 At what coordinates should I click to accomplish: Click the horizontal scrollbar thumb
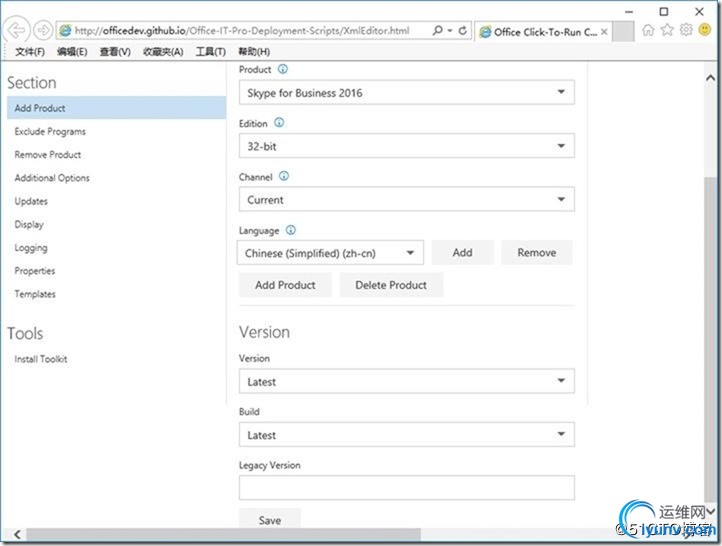pos(223,534)
